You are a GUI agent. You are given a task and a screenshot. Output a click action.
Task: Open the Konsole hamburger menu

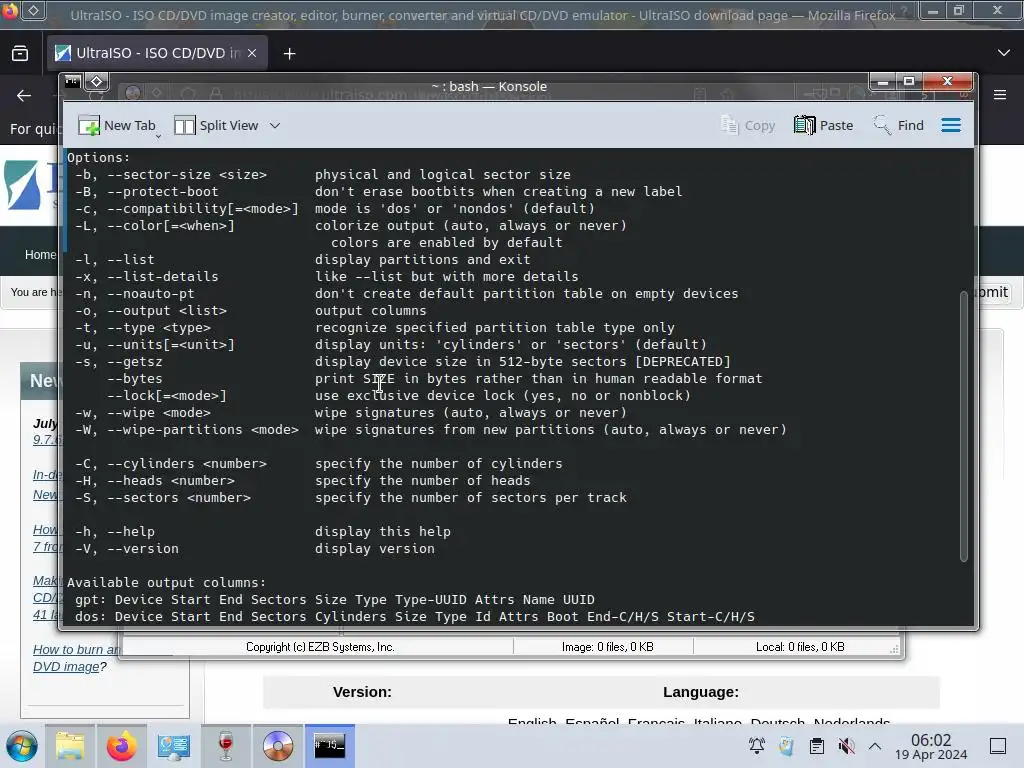pos(951,125)
